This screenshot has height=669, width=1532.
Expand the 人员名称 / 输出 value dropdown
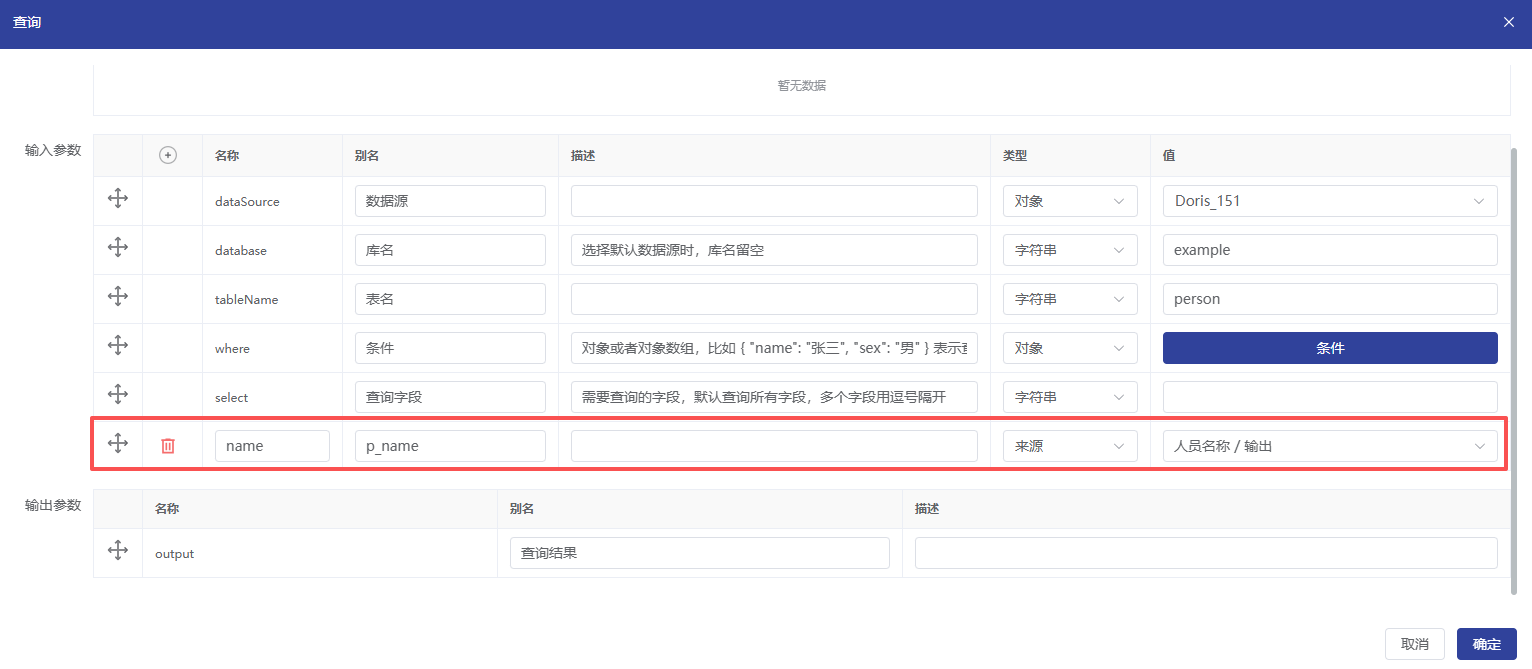tap(1329, 446)
